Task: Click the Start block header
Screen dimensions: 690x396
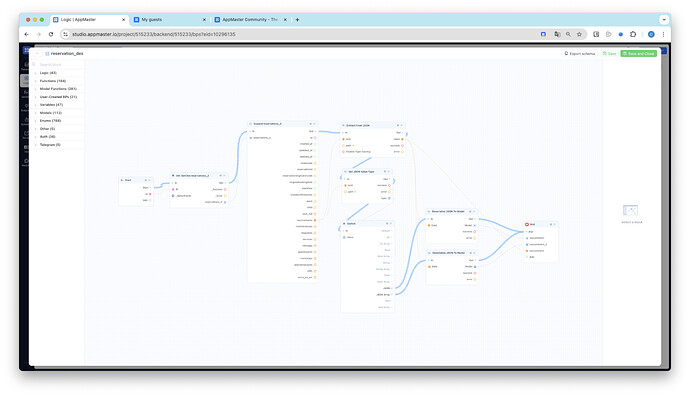Action: [x=136, y=180]
